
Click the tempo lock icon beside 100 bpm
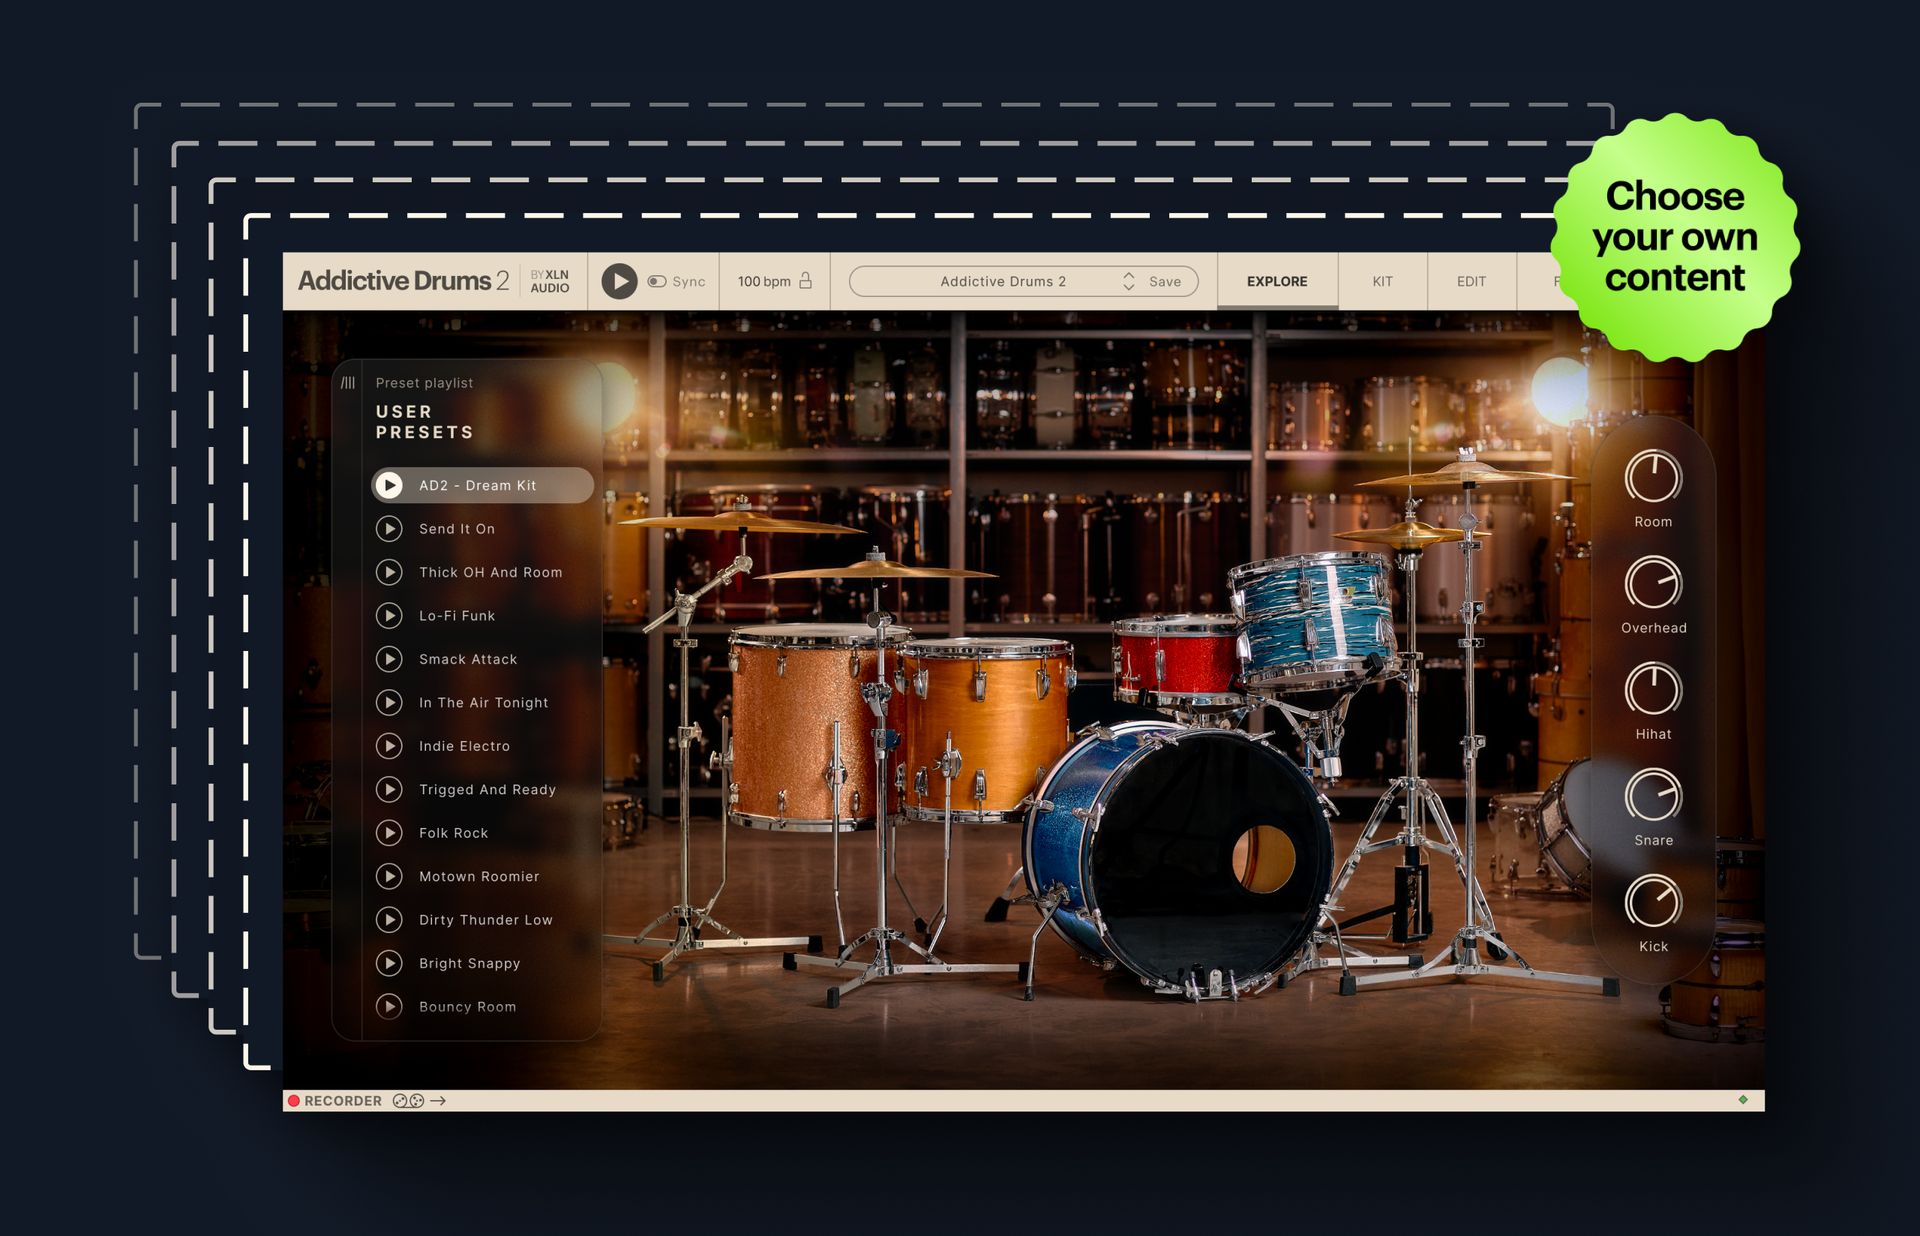coord(805,281)
